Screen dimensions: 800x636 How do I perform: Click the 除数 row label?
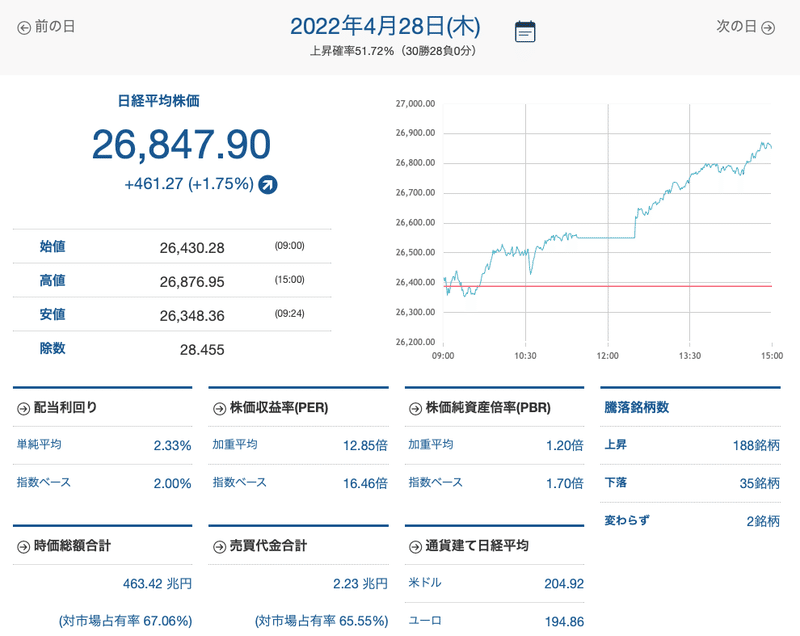coord(53,348)
